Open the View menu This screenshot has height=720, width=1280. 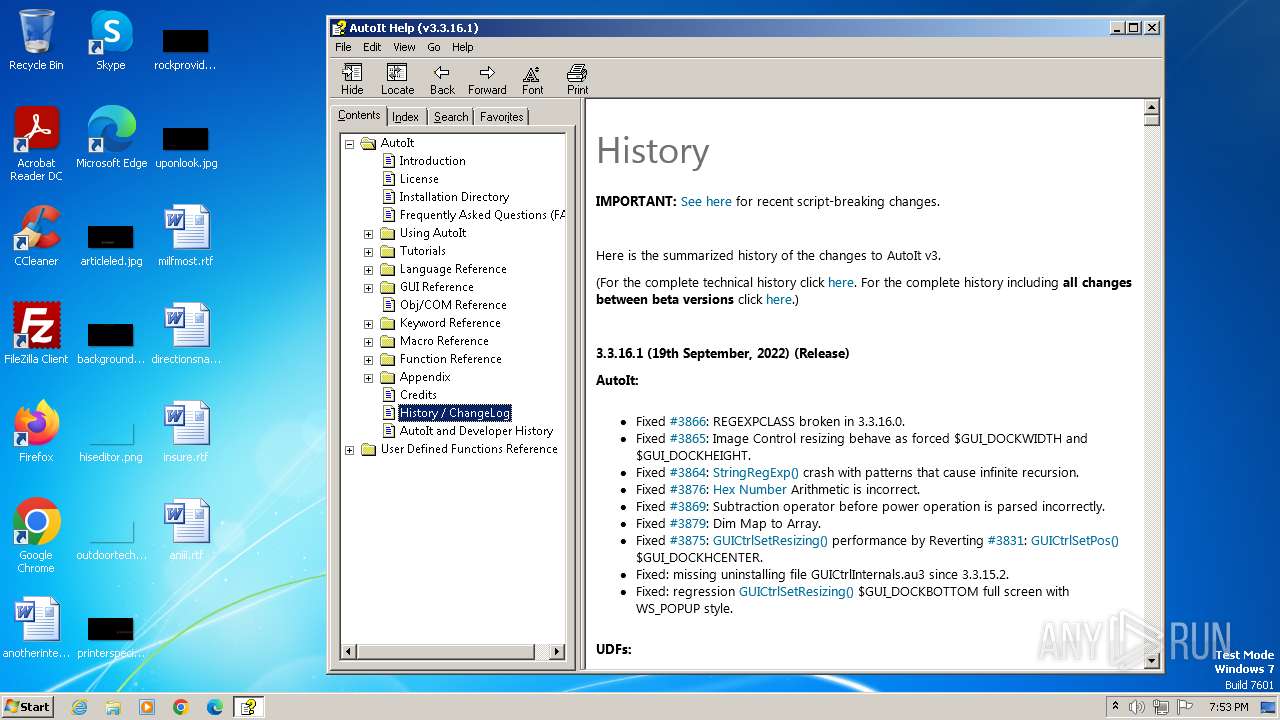[404, 47]
